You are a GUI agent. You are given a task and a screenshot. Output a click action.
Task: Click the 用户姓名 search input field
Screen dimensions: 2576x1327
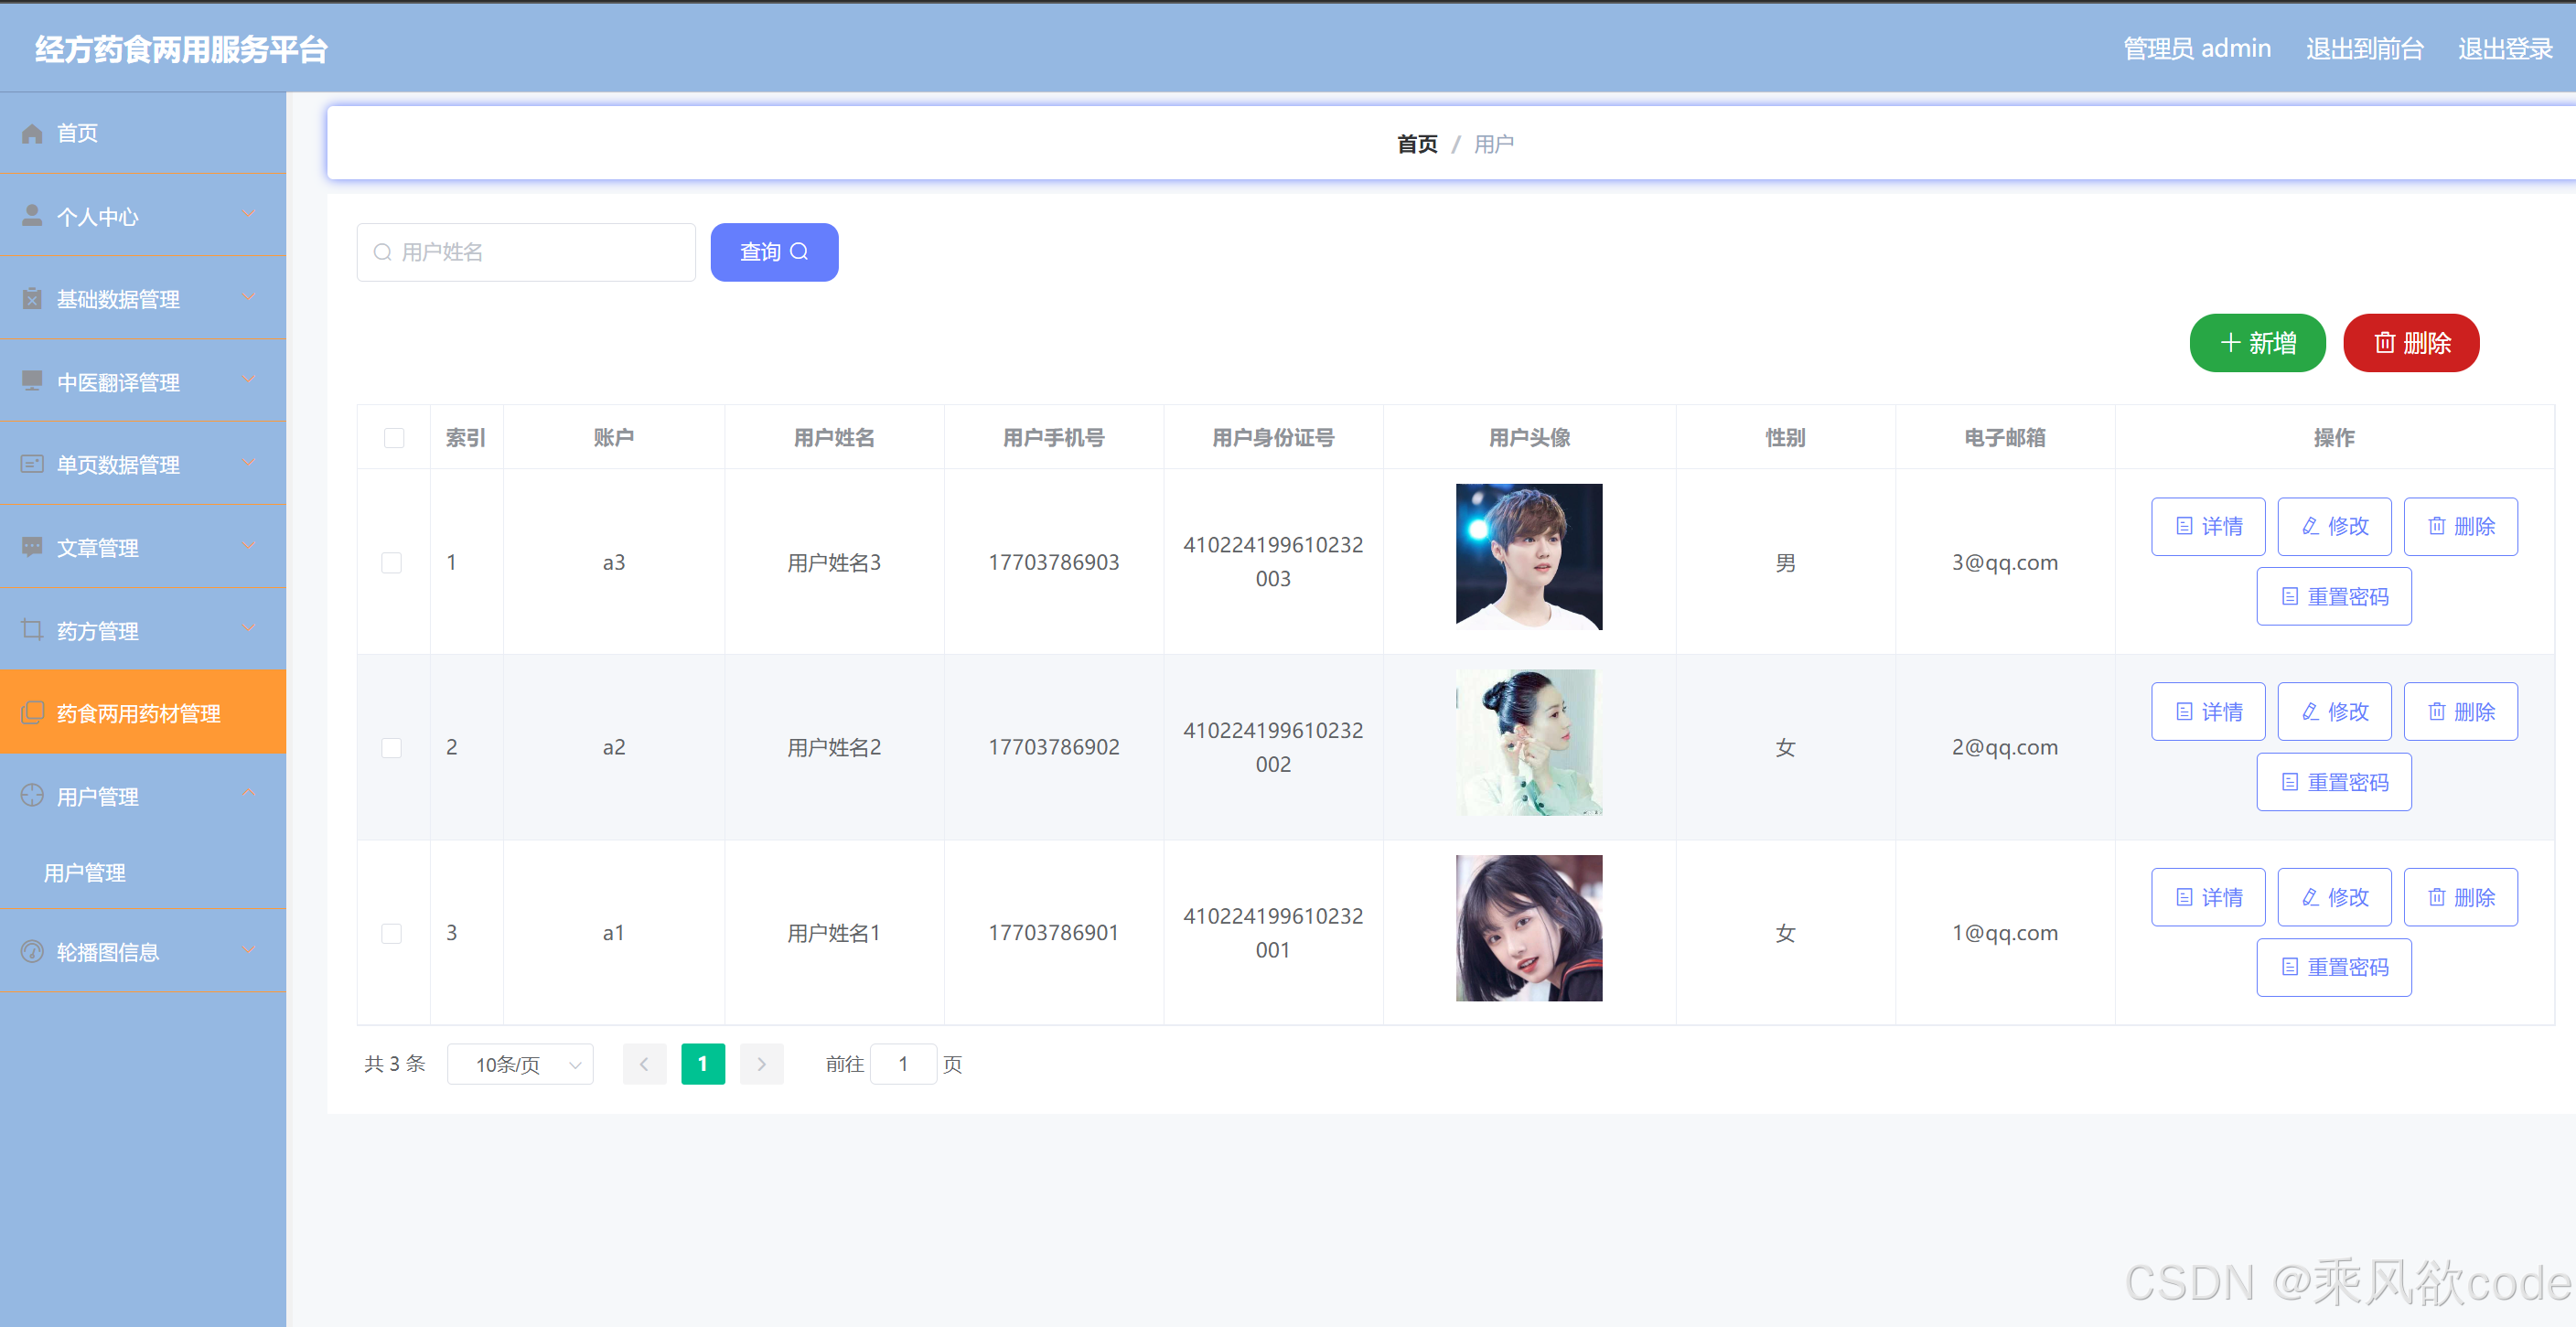click(x=525, y=252)
